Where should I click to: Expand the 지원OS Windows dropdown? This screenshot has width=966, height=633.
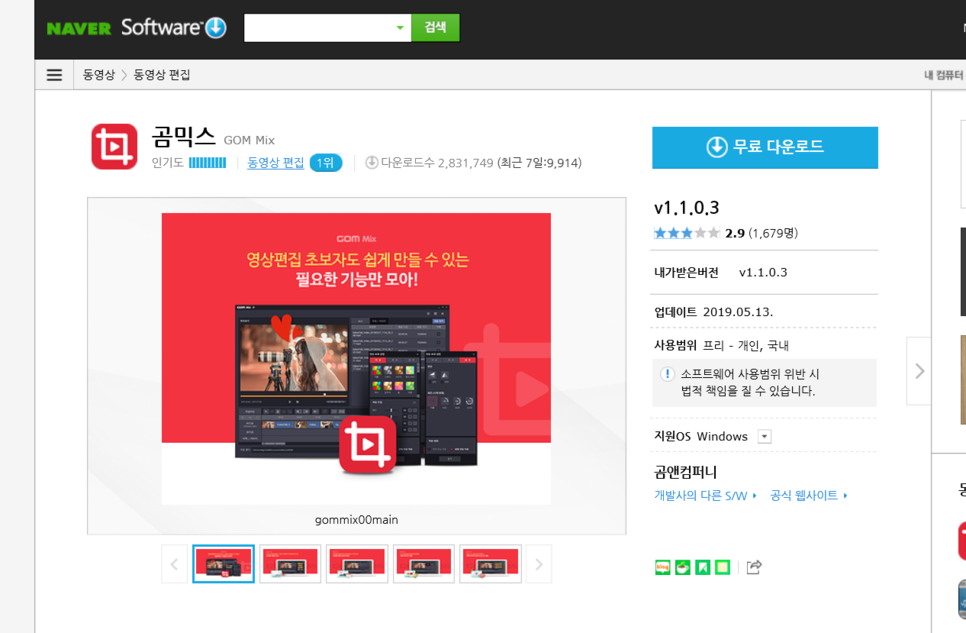coord(764,436)
